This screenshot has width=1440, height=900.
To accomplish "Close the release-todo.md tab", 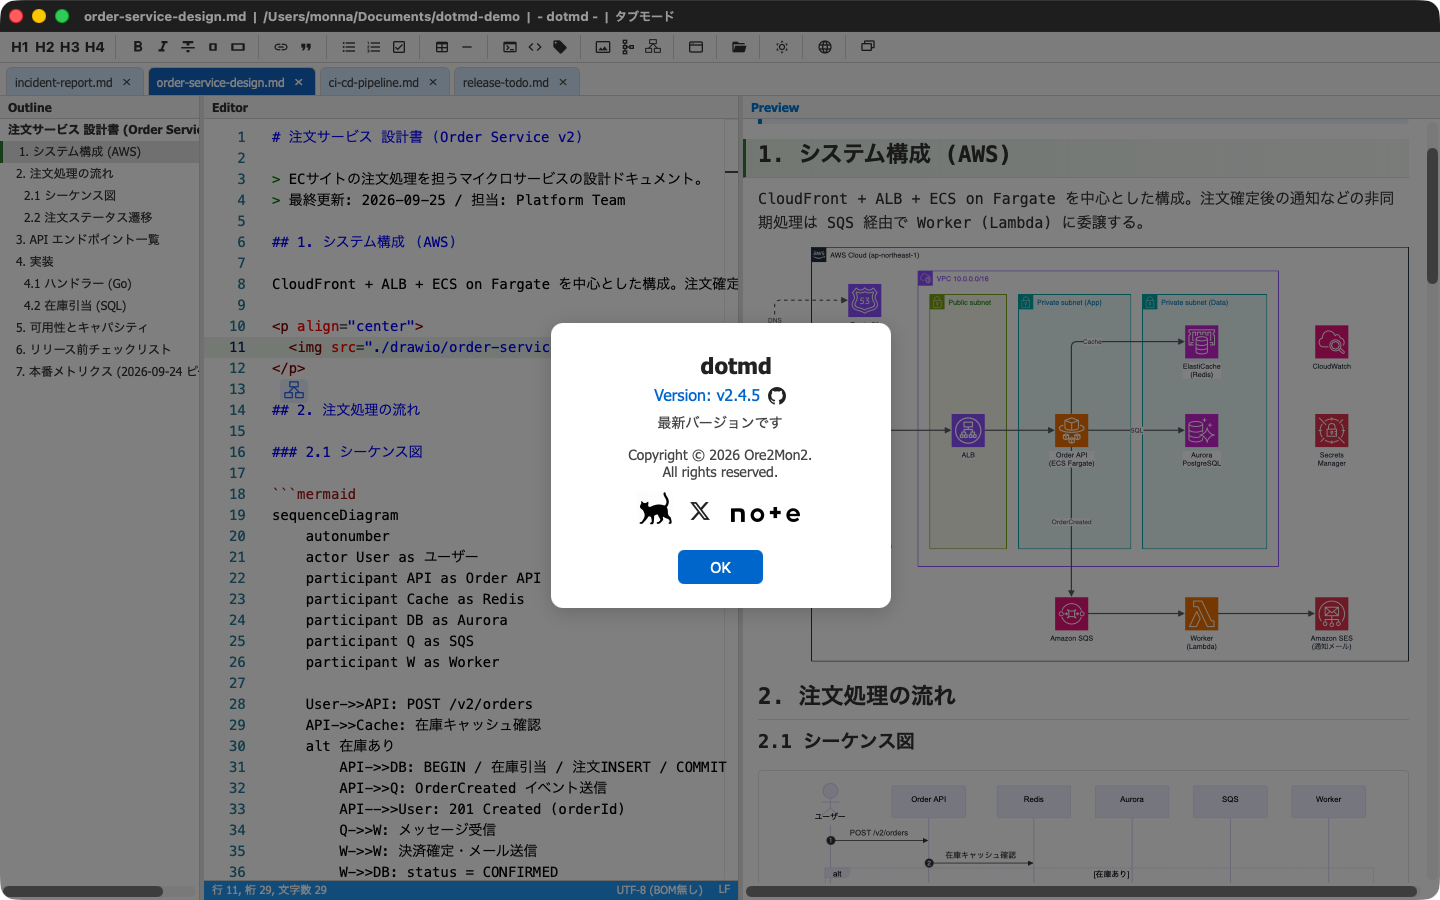I will pyautogui.click(x=563, y=82).
